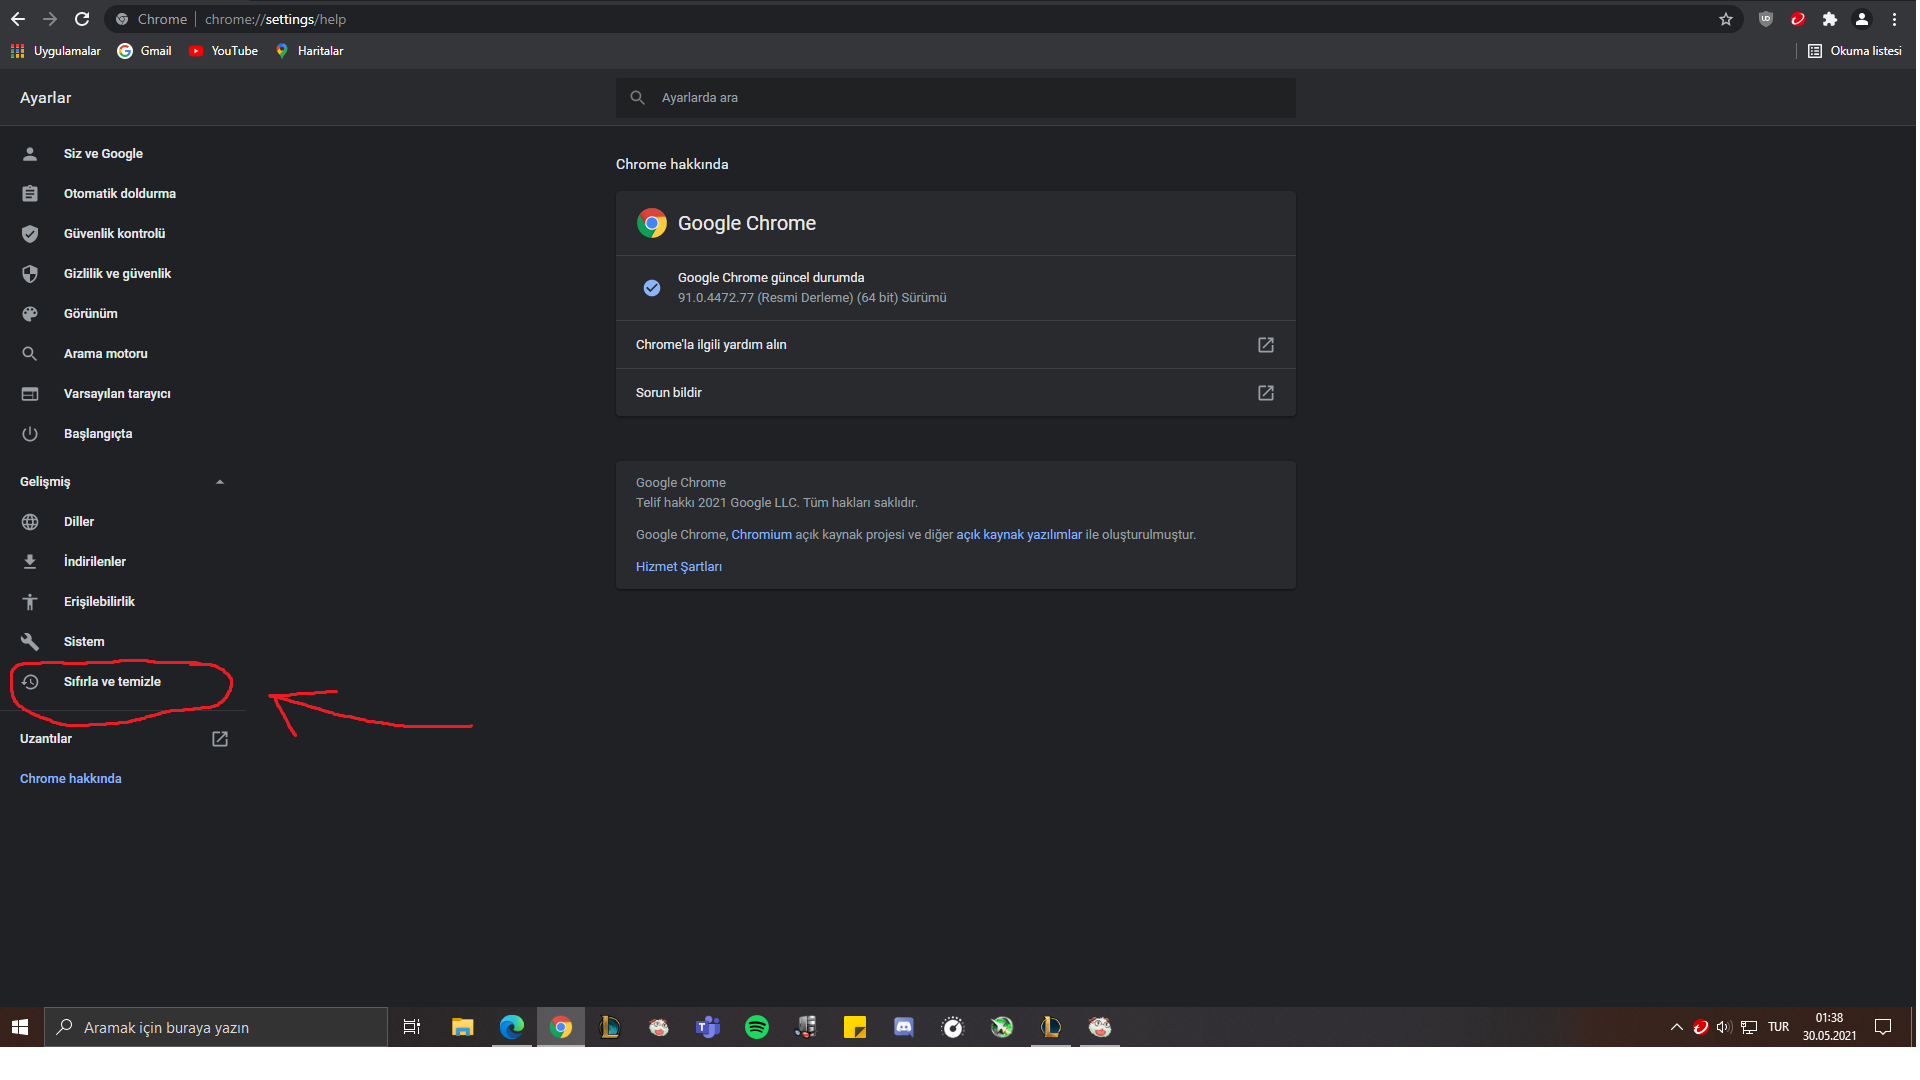Open the profile avatar icon
The image size is (1920, 1080).
point(1861,19)
